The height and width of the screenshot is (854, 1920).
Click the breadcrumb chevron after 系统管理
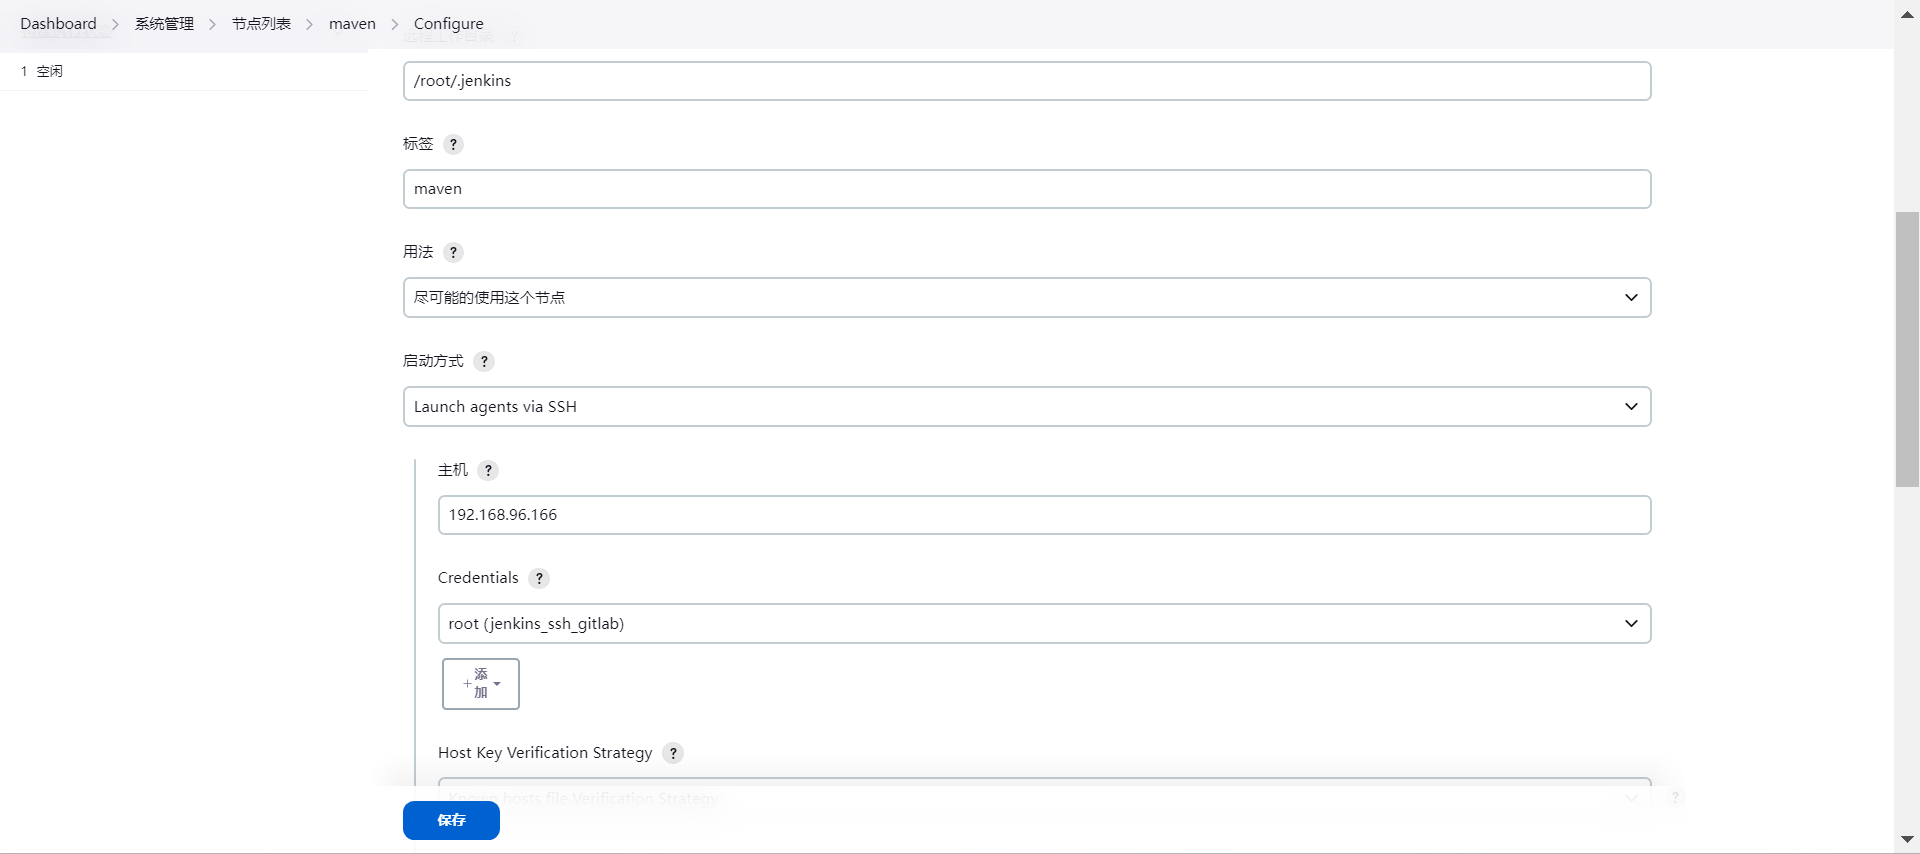click(212, 24)
